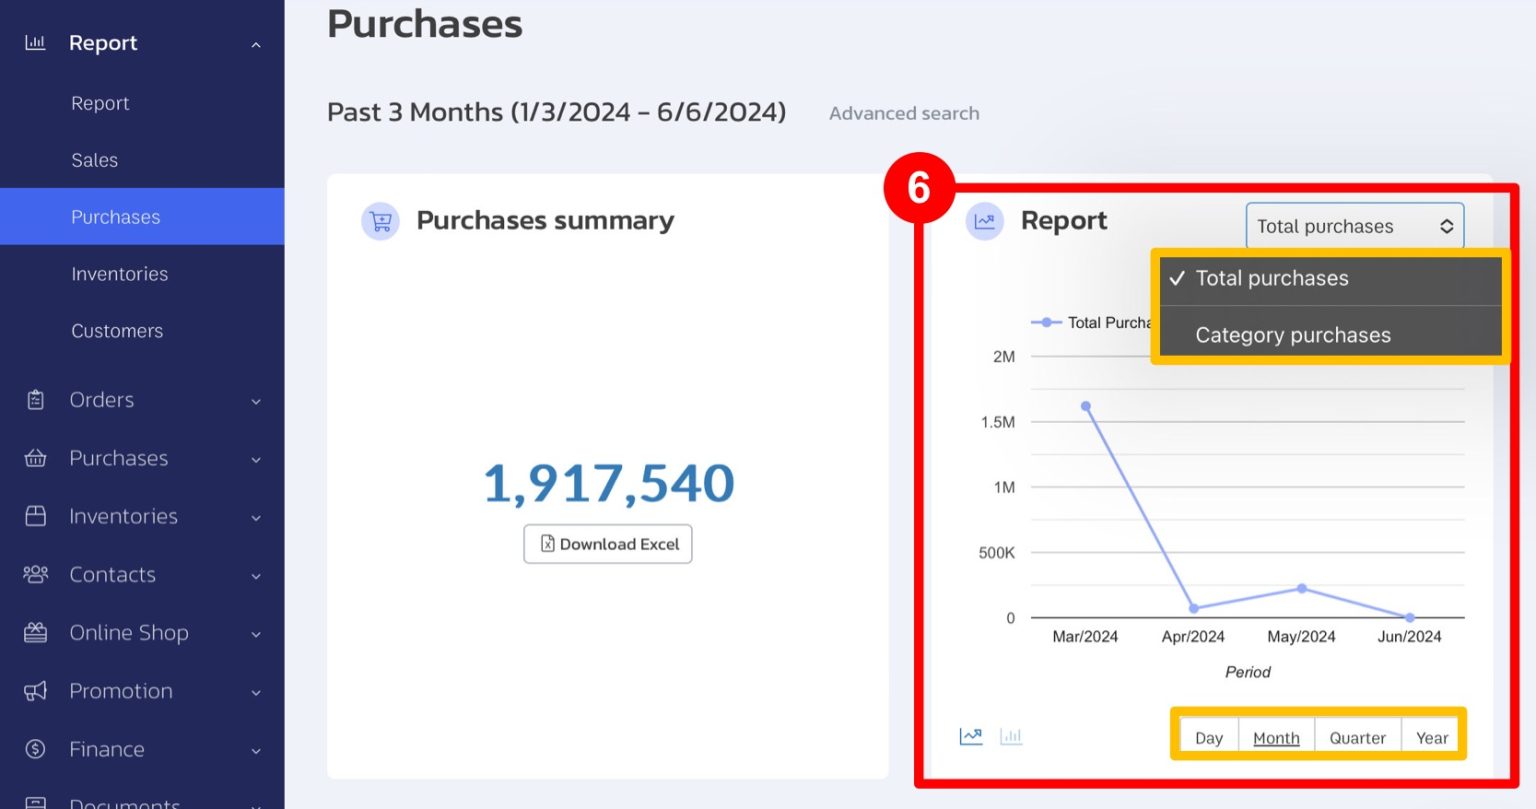Click the Finance dollar icon in sidebar
The width and height of the screenshot is (1536, 809).
coord(35,749)
